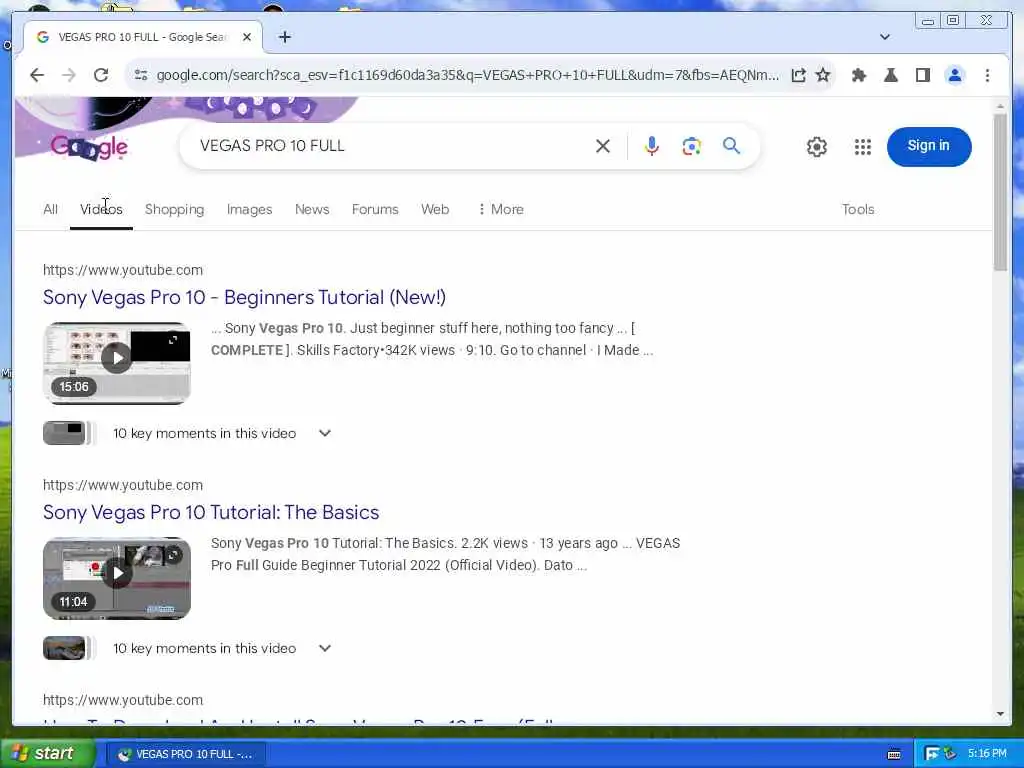Switch to the Images tab

(x=249, y=209)
